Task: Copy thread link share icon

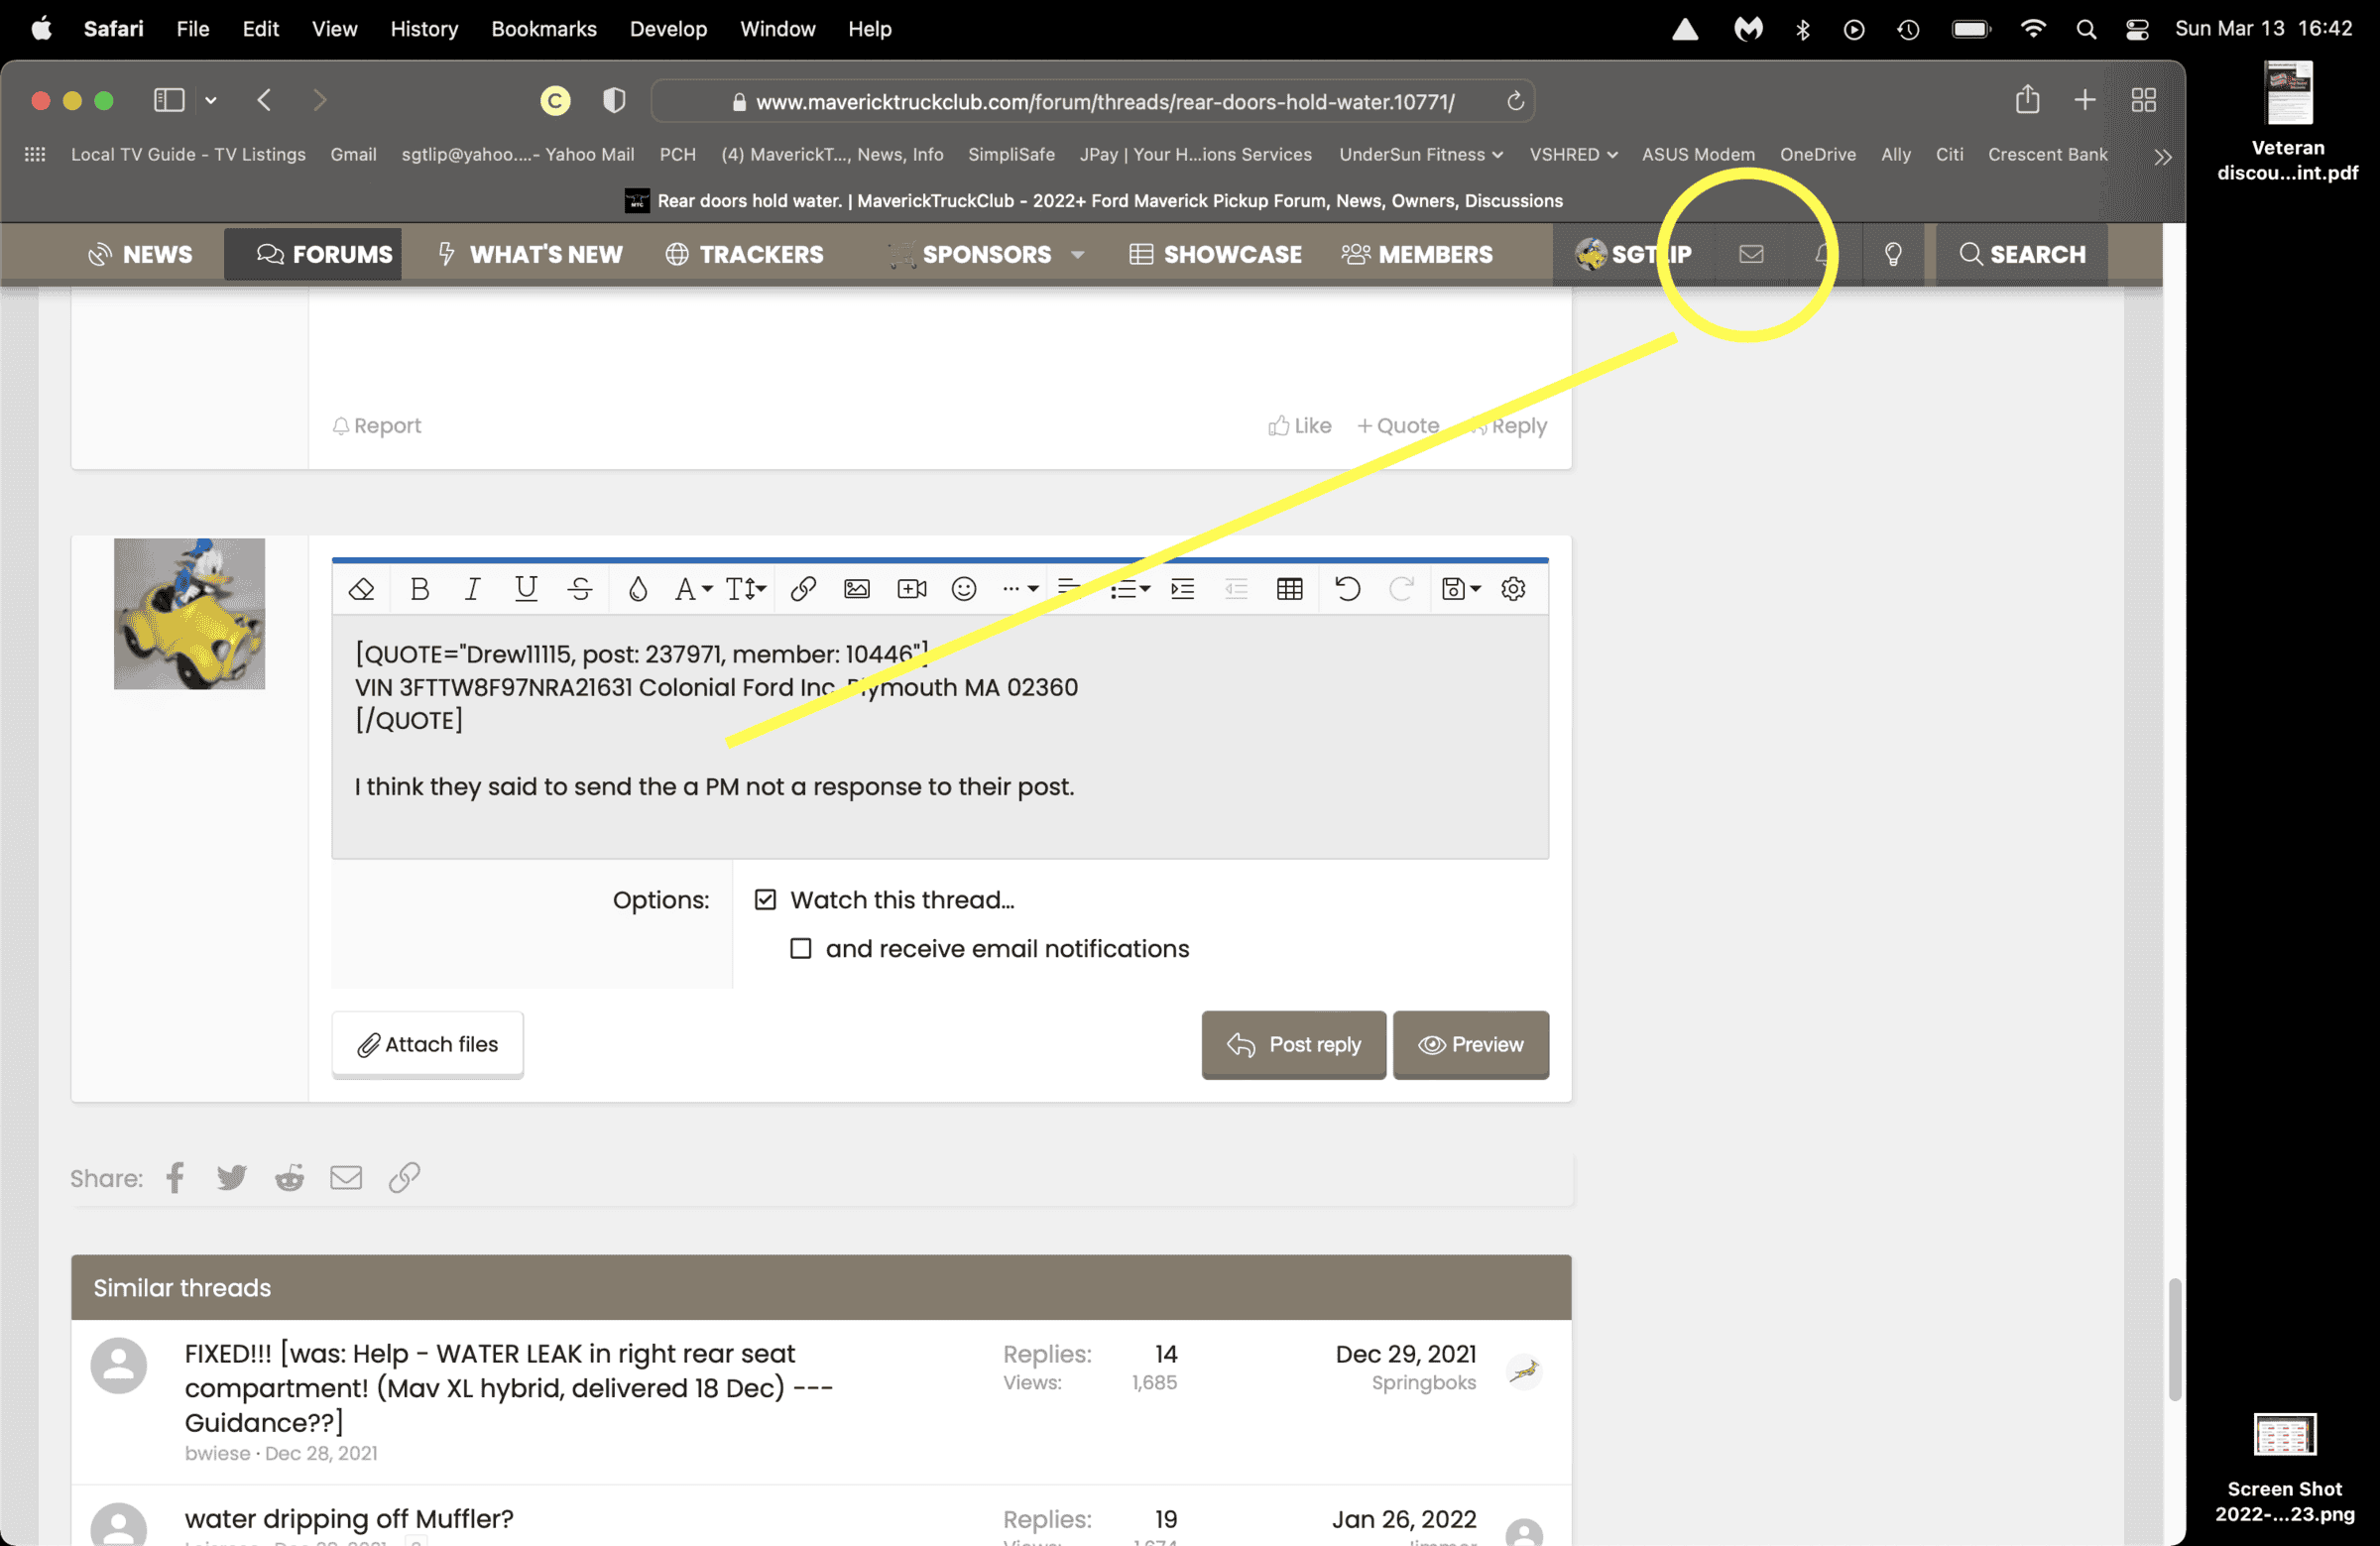Action: click(404, 1178)
